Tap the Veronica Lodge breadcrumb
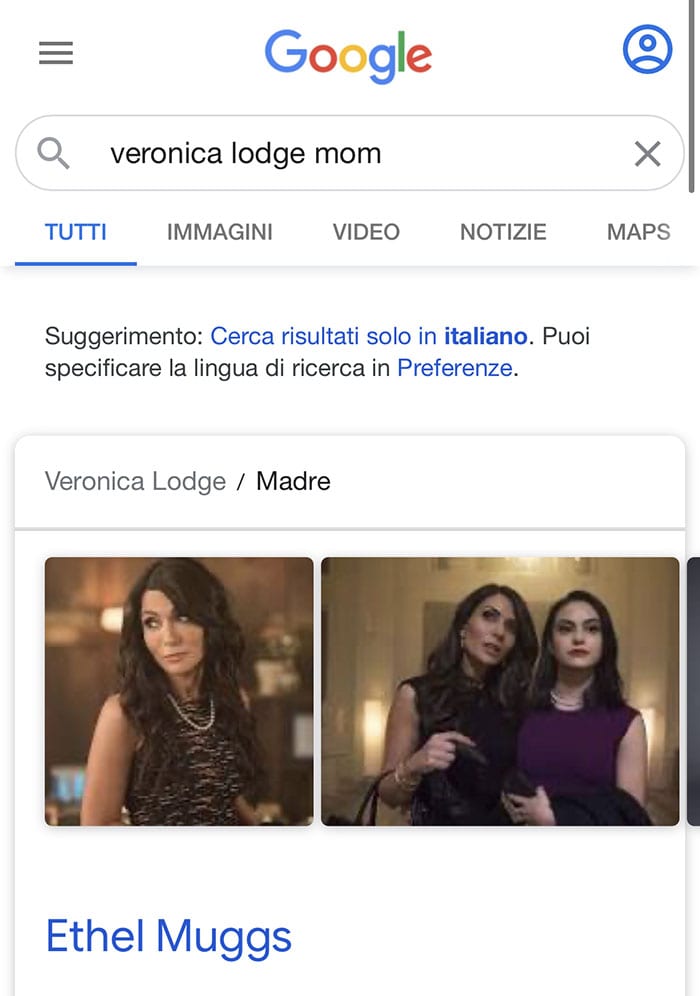The image size is (700, 996). coord(135,481)
